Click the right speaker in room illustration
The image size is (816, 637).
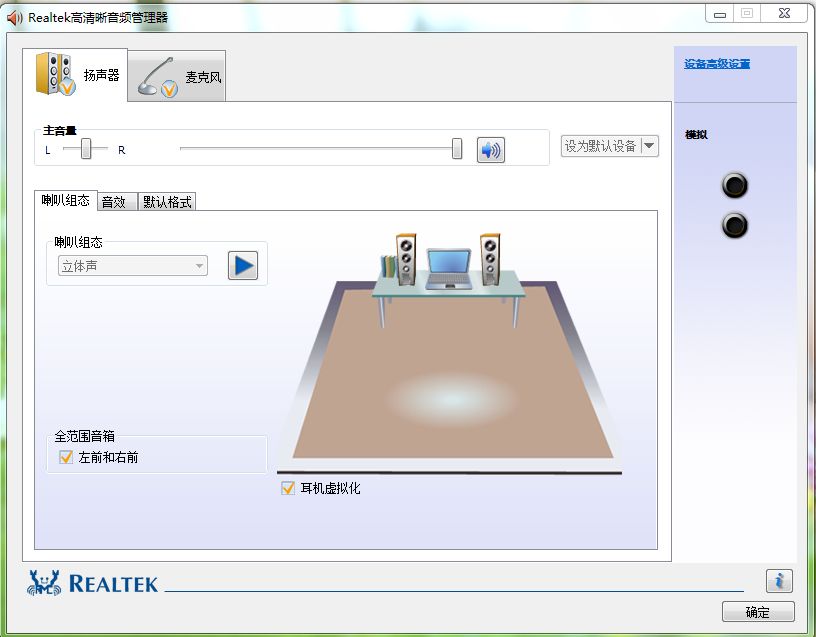click(x=490, y=259)
